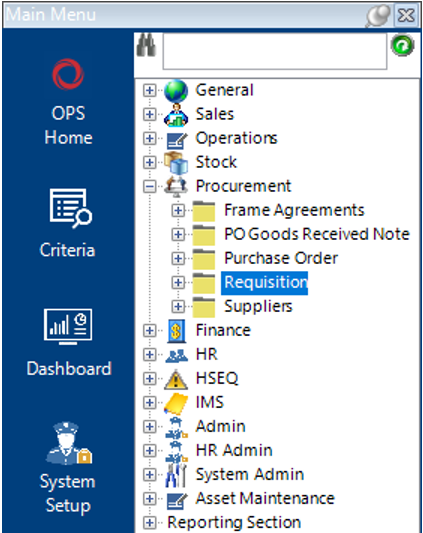Screen dimensions: 423x533
Task: Expand the Suppliers folder
Action: pos(178,307)
